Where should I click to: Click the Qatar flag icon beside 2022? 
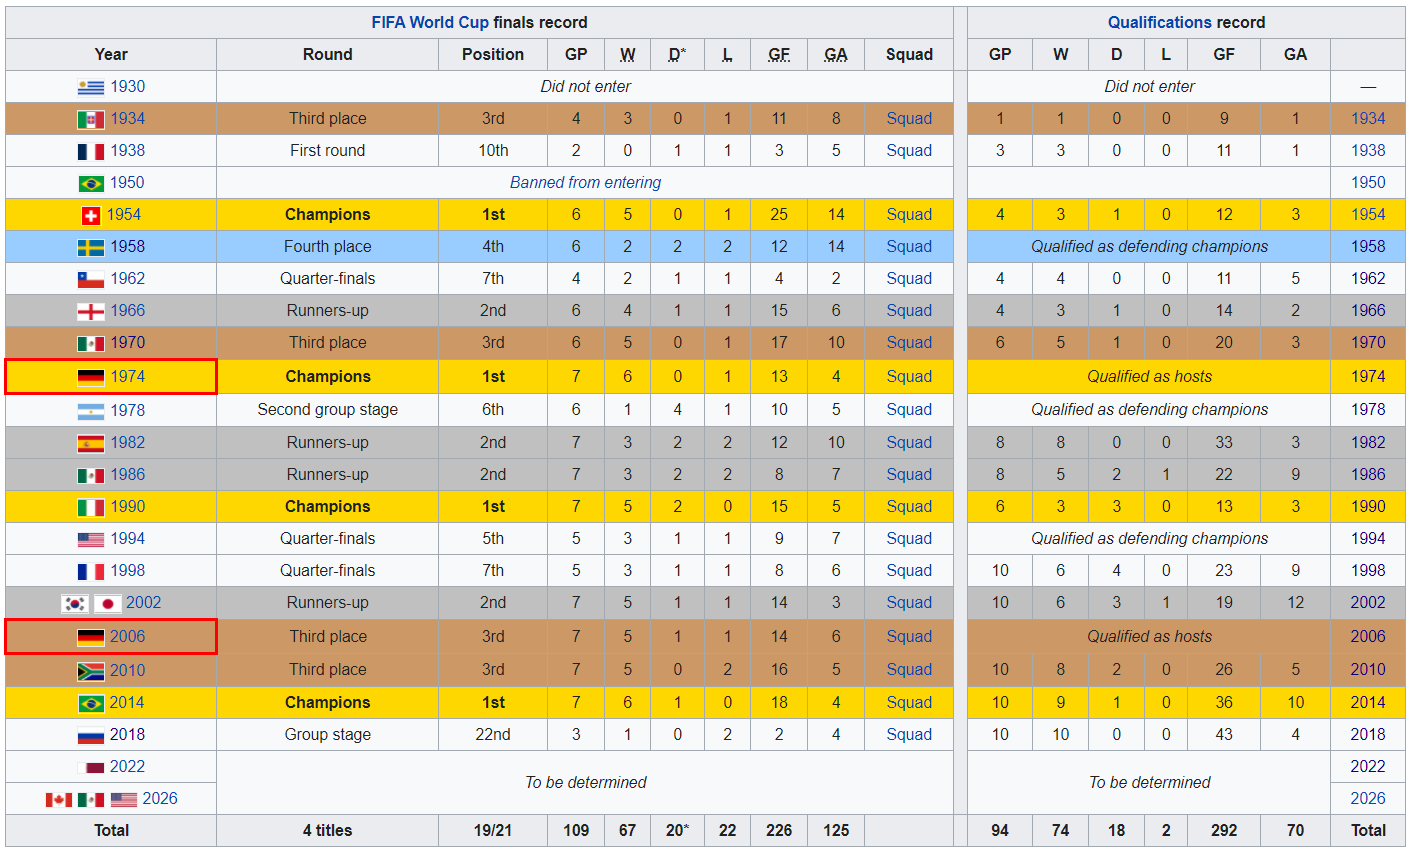[x=91, y=767]
